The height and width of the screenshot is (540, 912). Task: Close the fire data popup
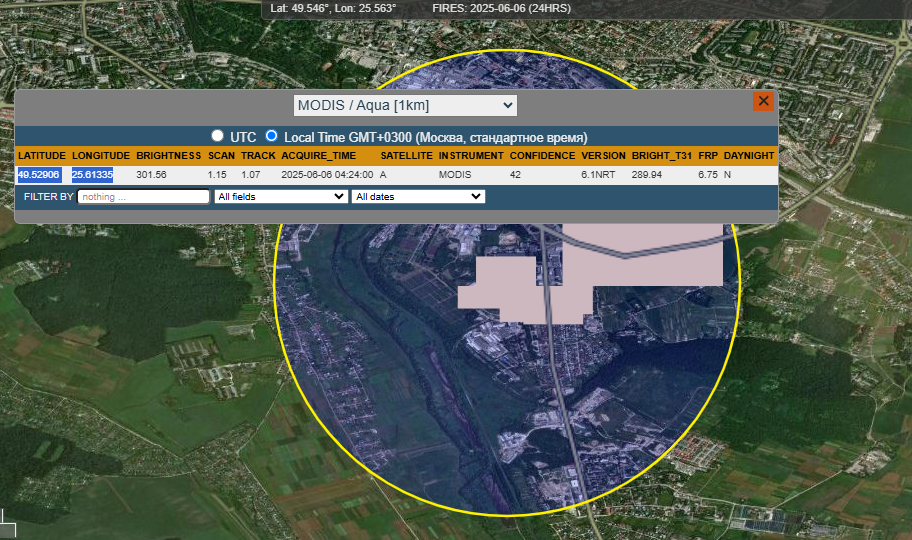763,101
